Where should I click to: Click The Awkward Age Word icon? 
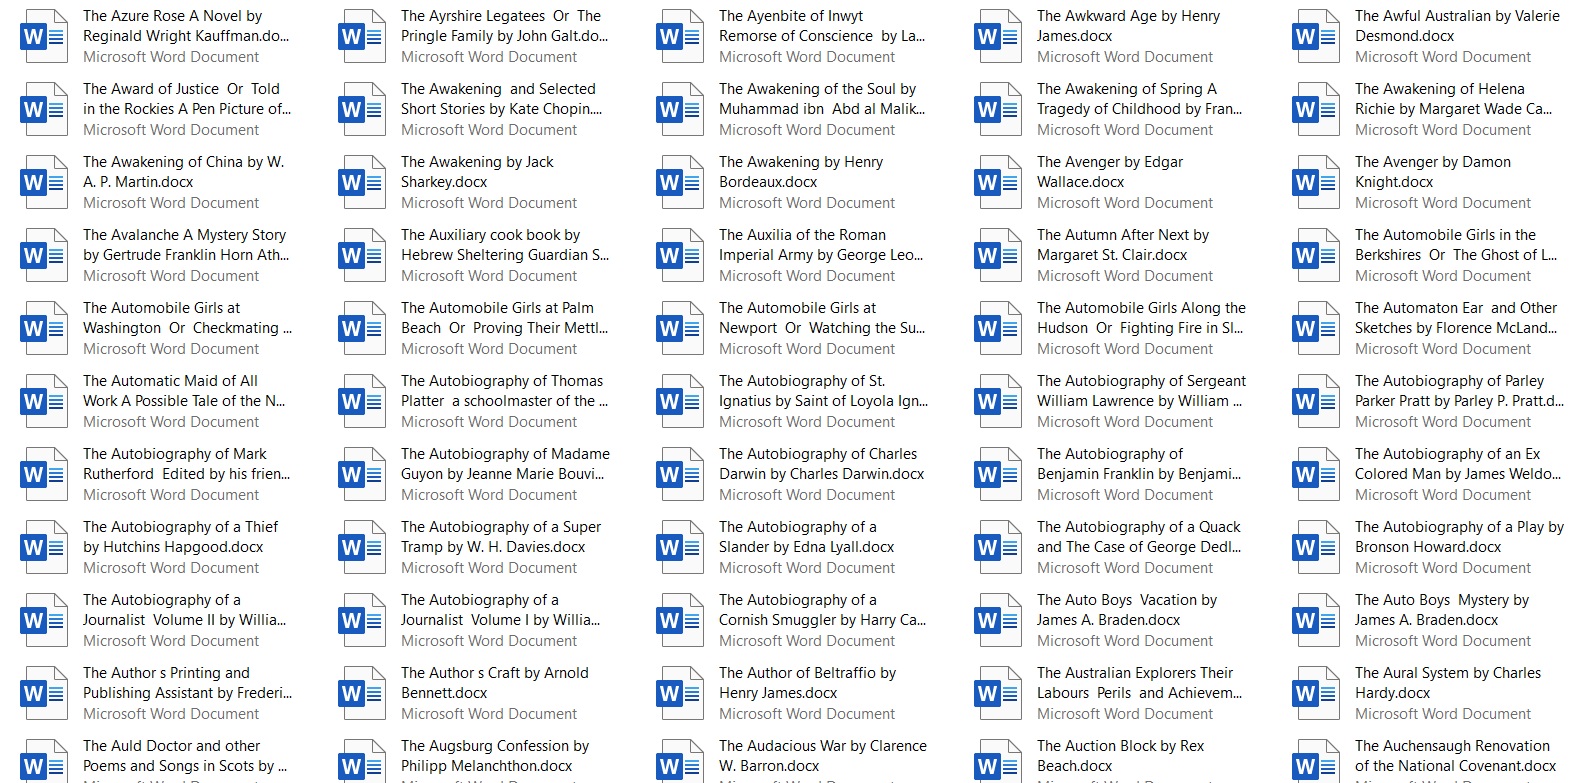[x=997, y=37]
